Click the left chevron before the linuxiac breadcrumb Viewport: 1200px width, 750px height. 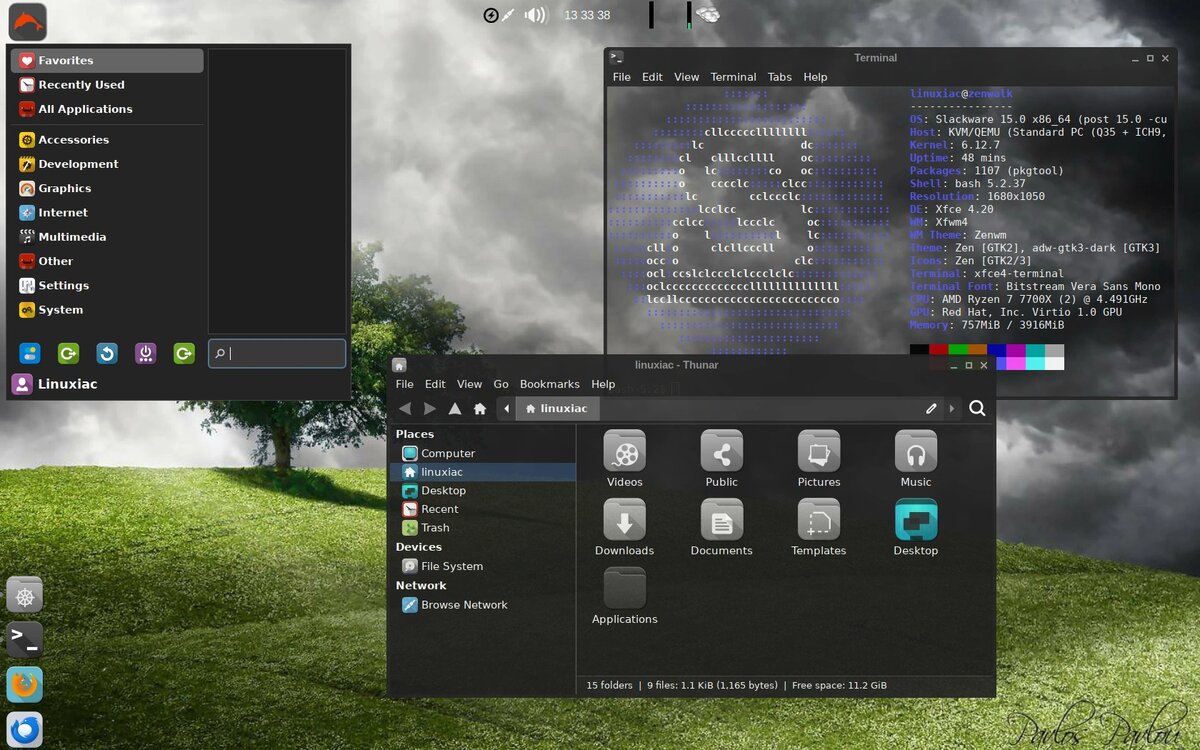tap(506, 408)
